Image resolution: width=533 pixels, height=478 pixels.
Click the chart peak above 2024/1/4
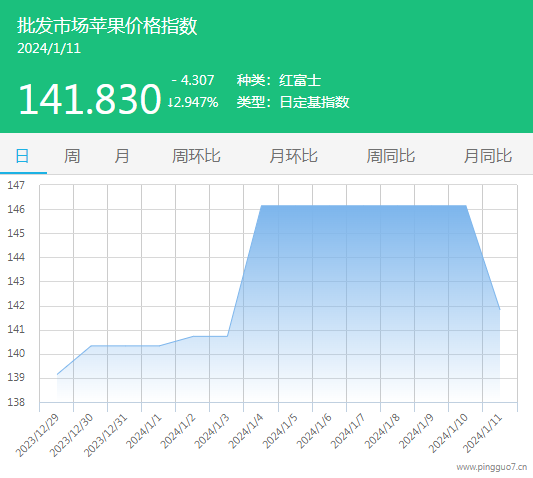(261, 205)
